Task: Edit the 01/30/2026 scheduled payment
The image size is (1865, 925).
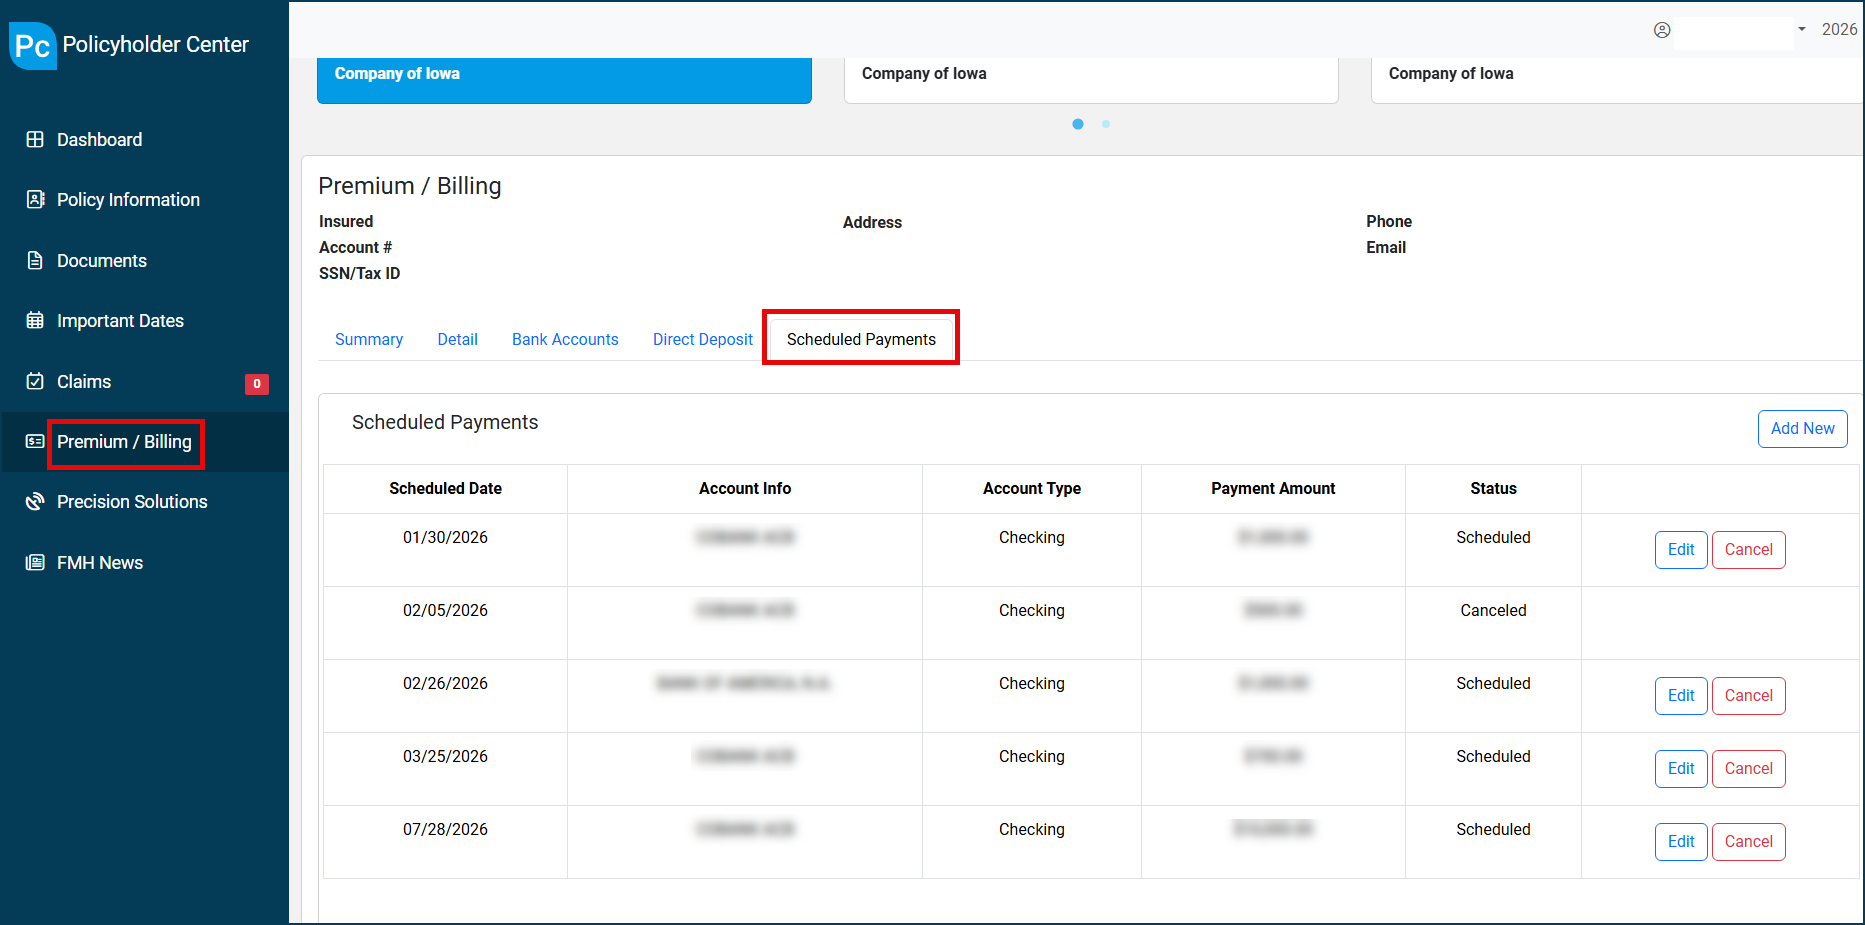Action: click(1680, 549)
